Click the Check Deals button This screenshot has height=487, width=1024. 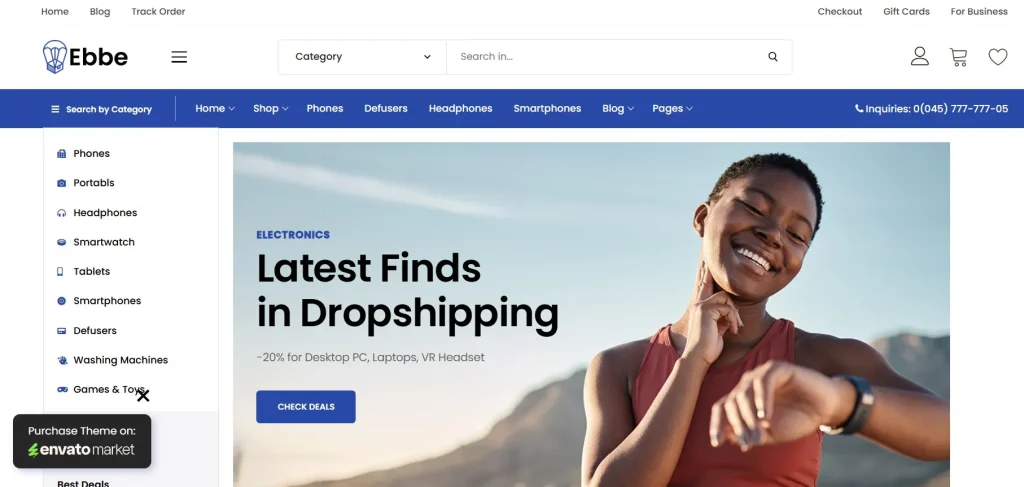(x=306, y=407)
